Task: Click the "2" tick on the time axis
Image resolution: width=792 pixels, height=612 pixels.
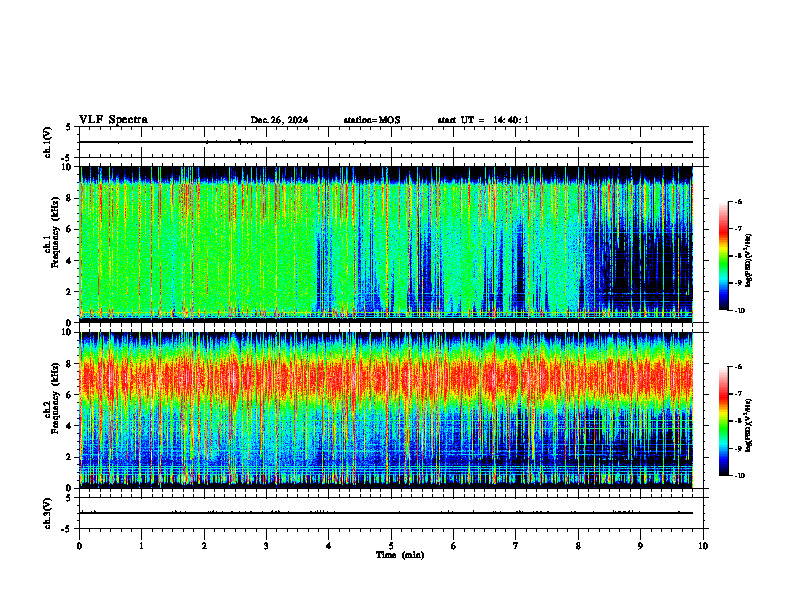Action: coord(204,546)
